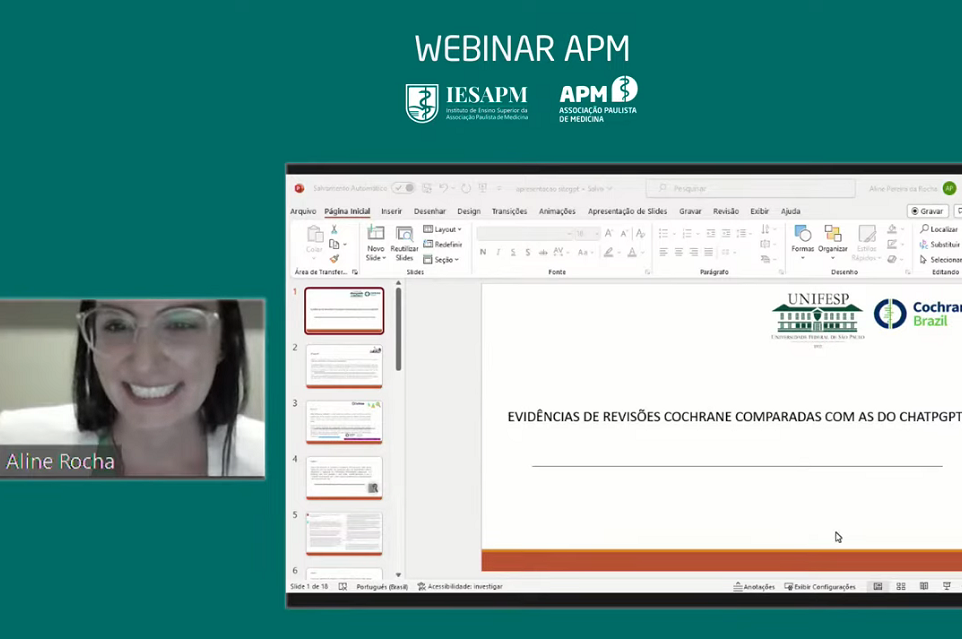Open the Inserir ribbon tab
The image size is (962, 639).
391,211
